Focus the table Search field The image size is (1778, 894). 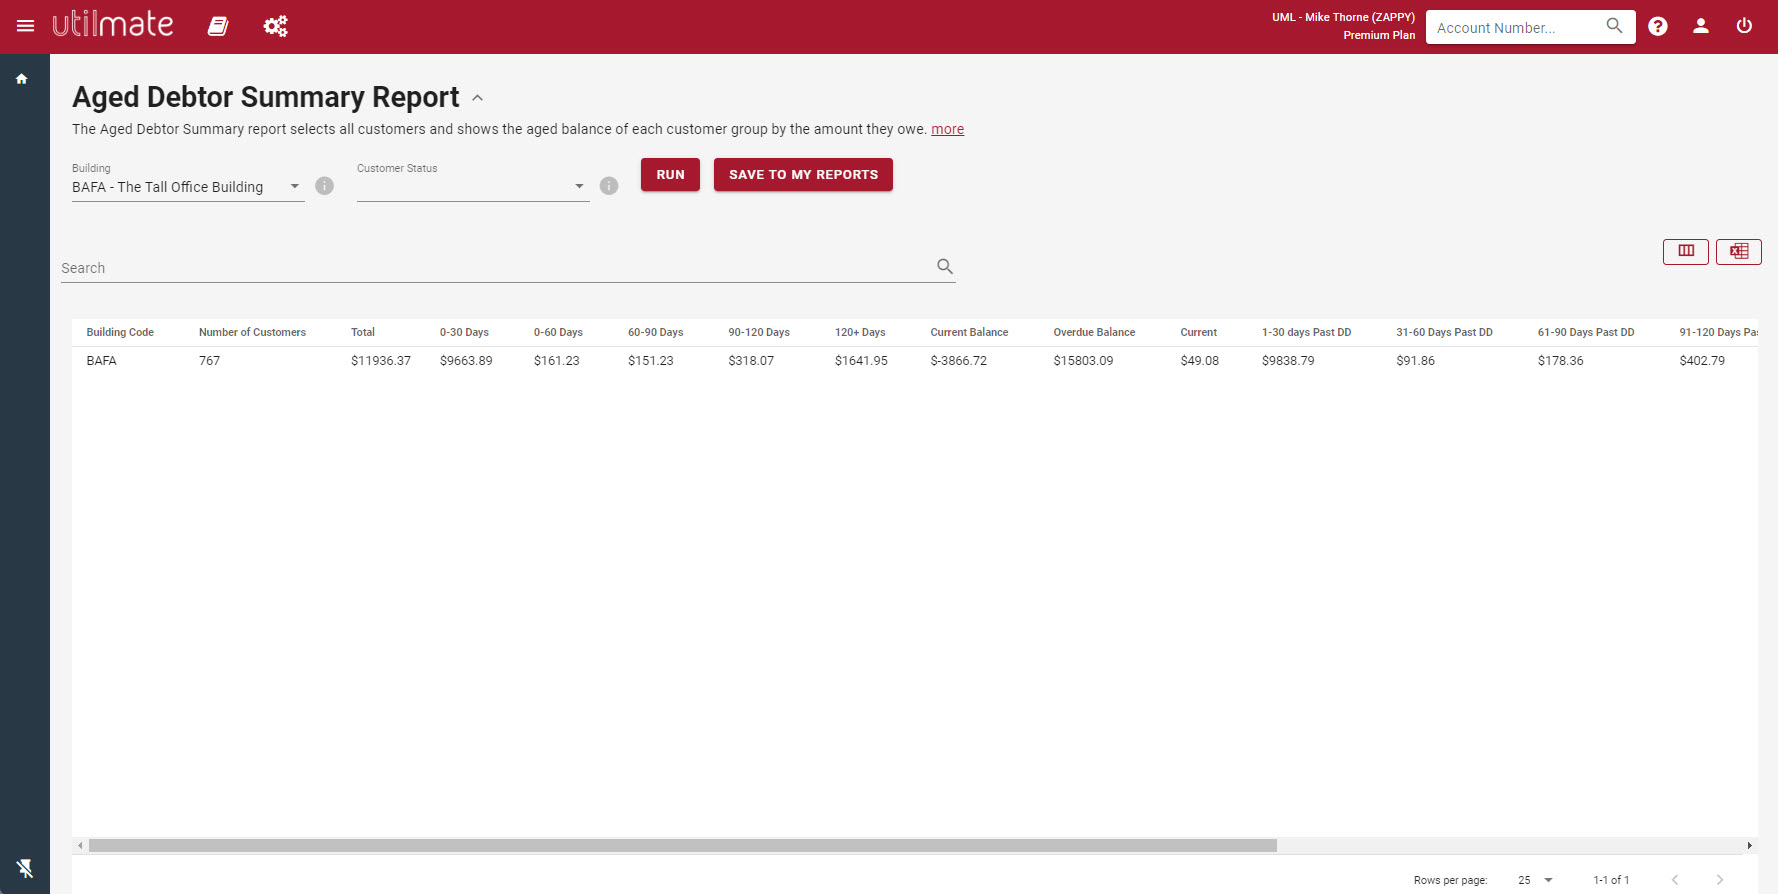[x=495, y=268]
